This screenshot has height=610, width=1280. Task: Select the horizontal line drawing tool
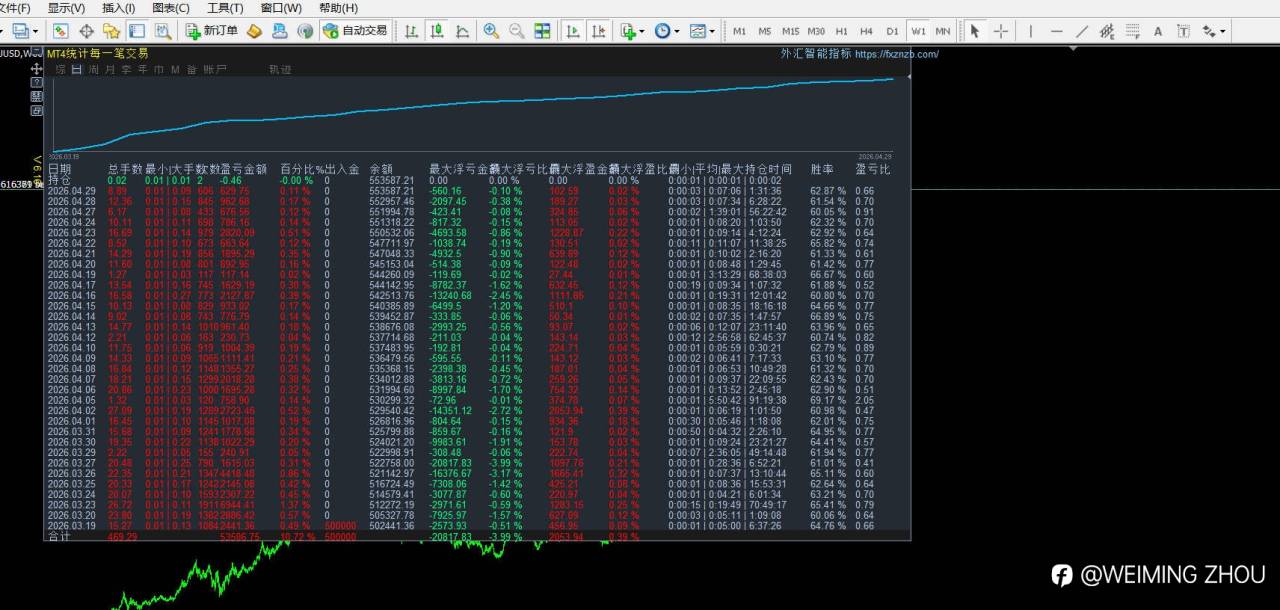click(1056, 31)
